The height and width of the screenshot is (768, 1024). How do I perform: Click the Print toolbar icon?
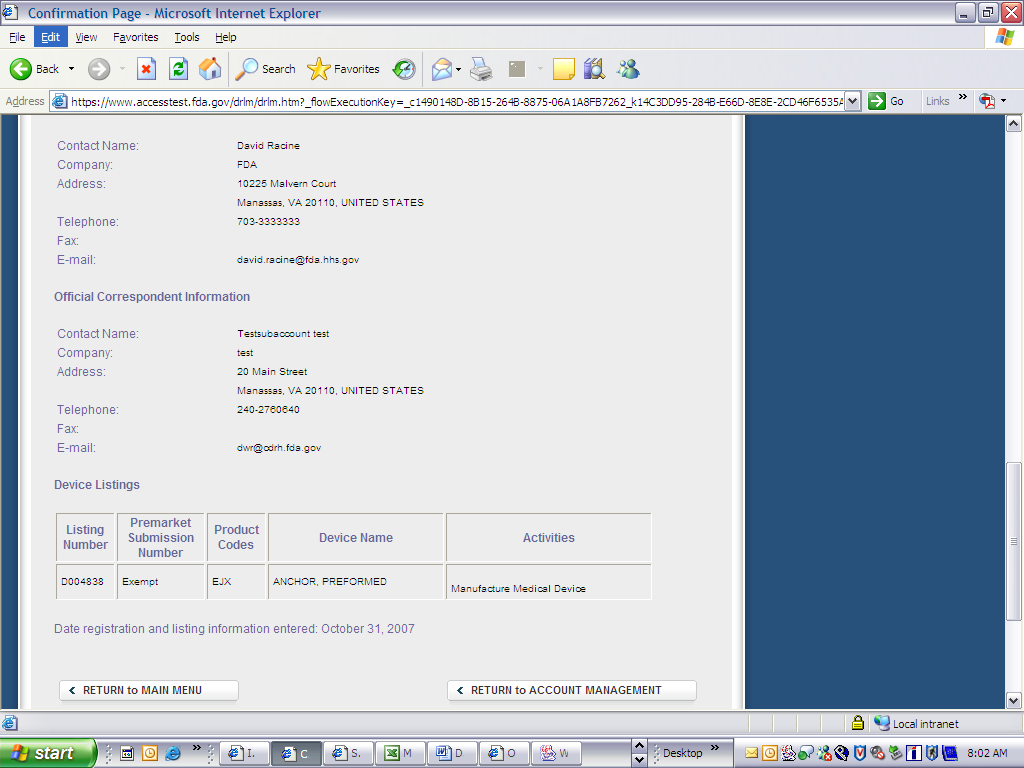coord(481,69)
